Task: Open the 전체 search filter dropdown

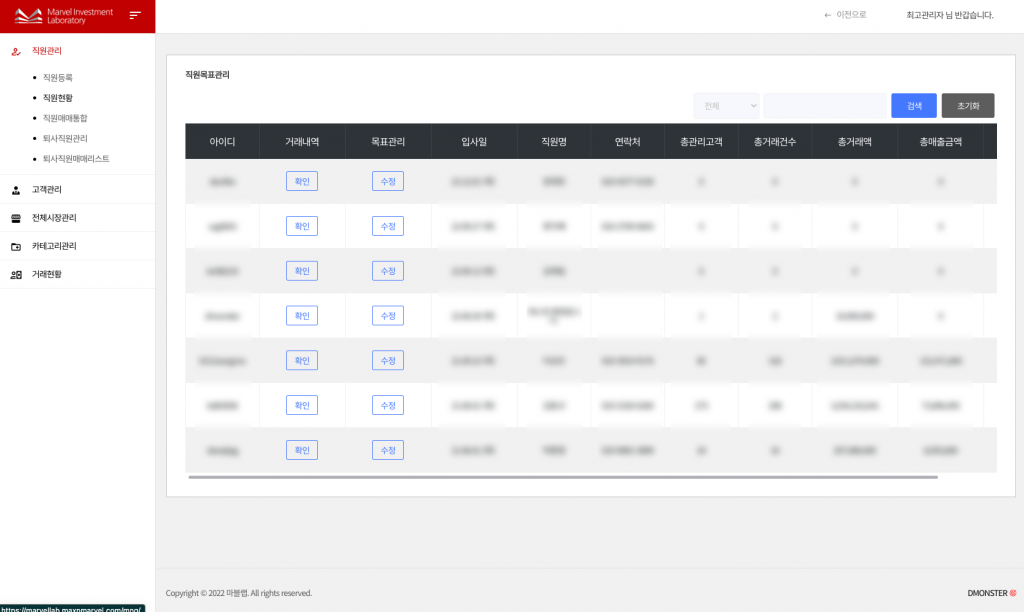Action: click(x=726, y=106)
